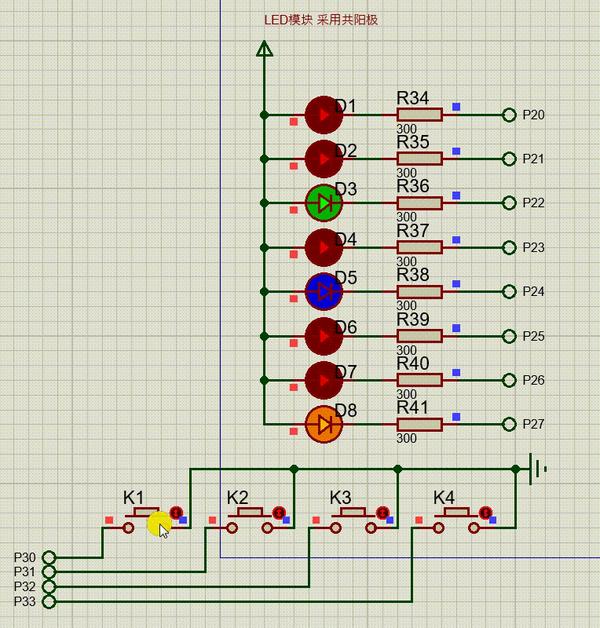Click the D2 LED component

click(324, 159)
